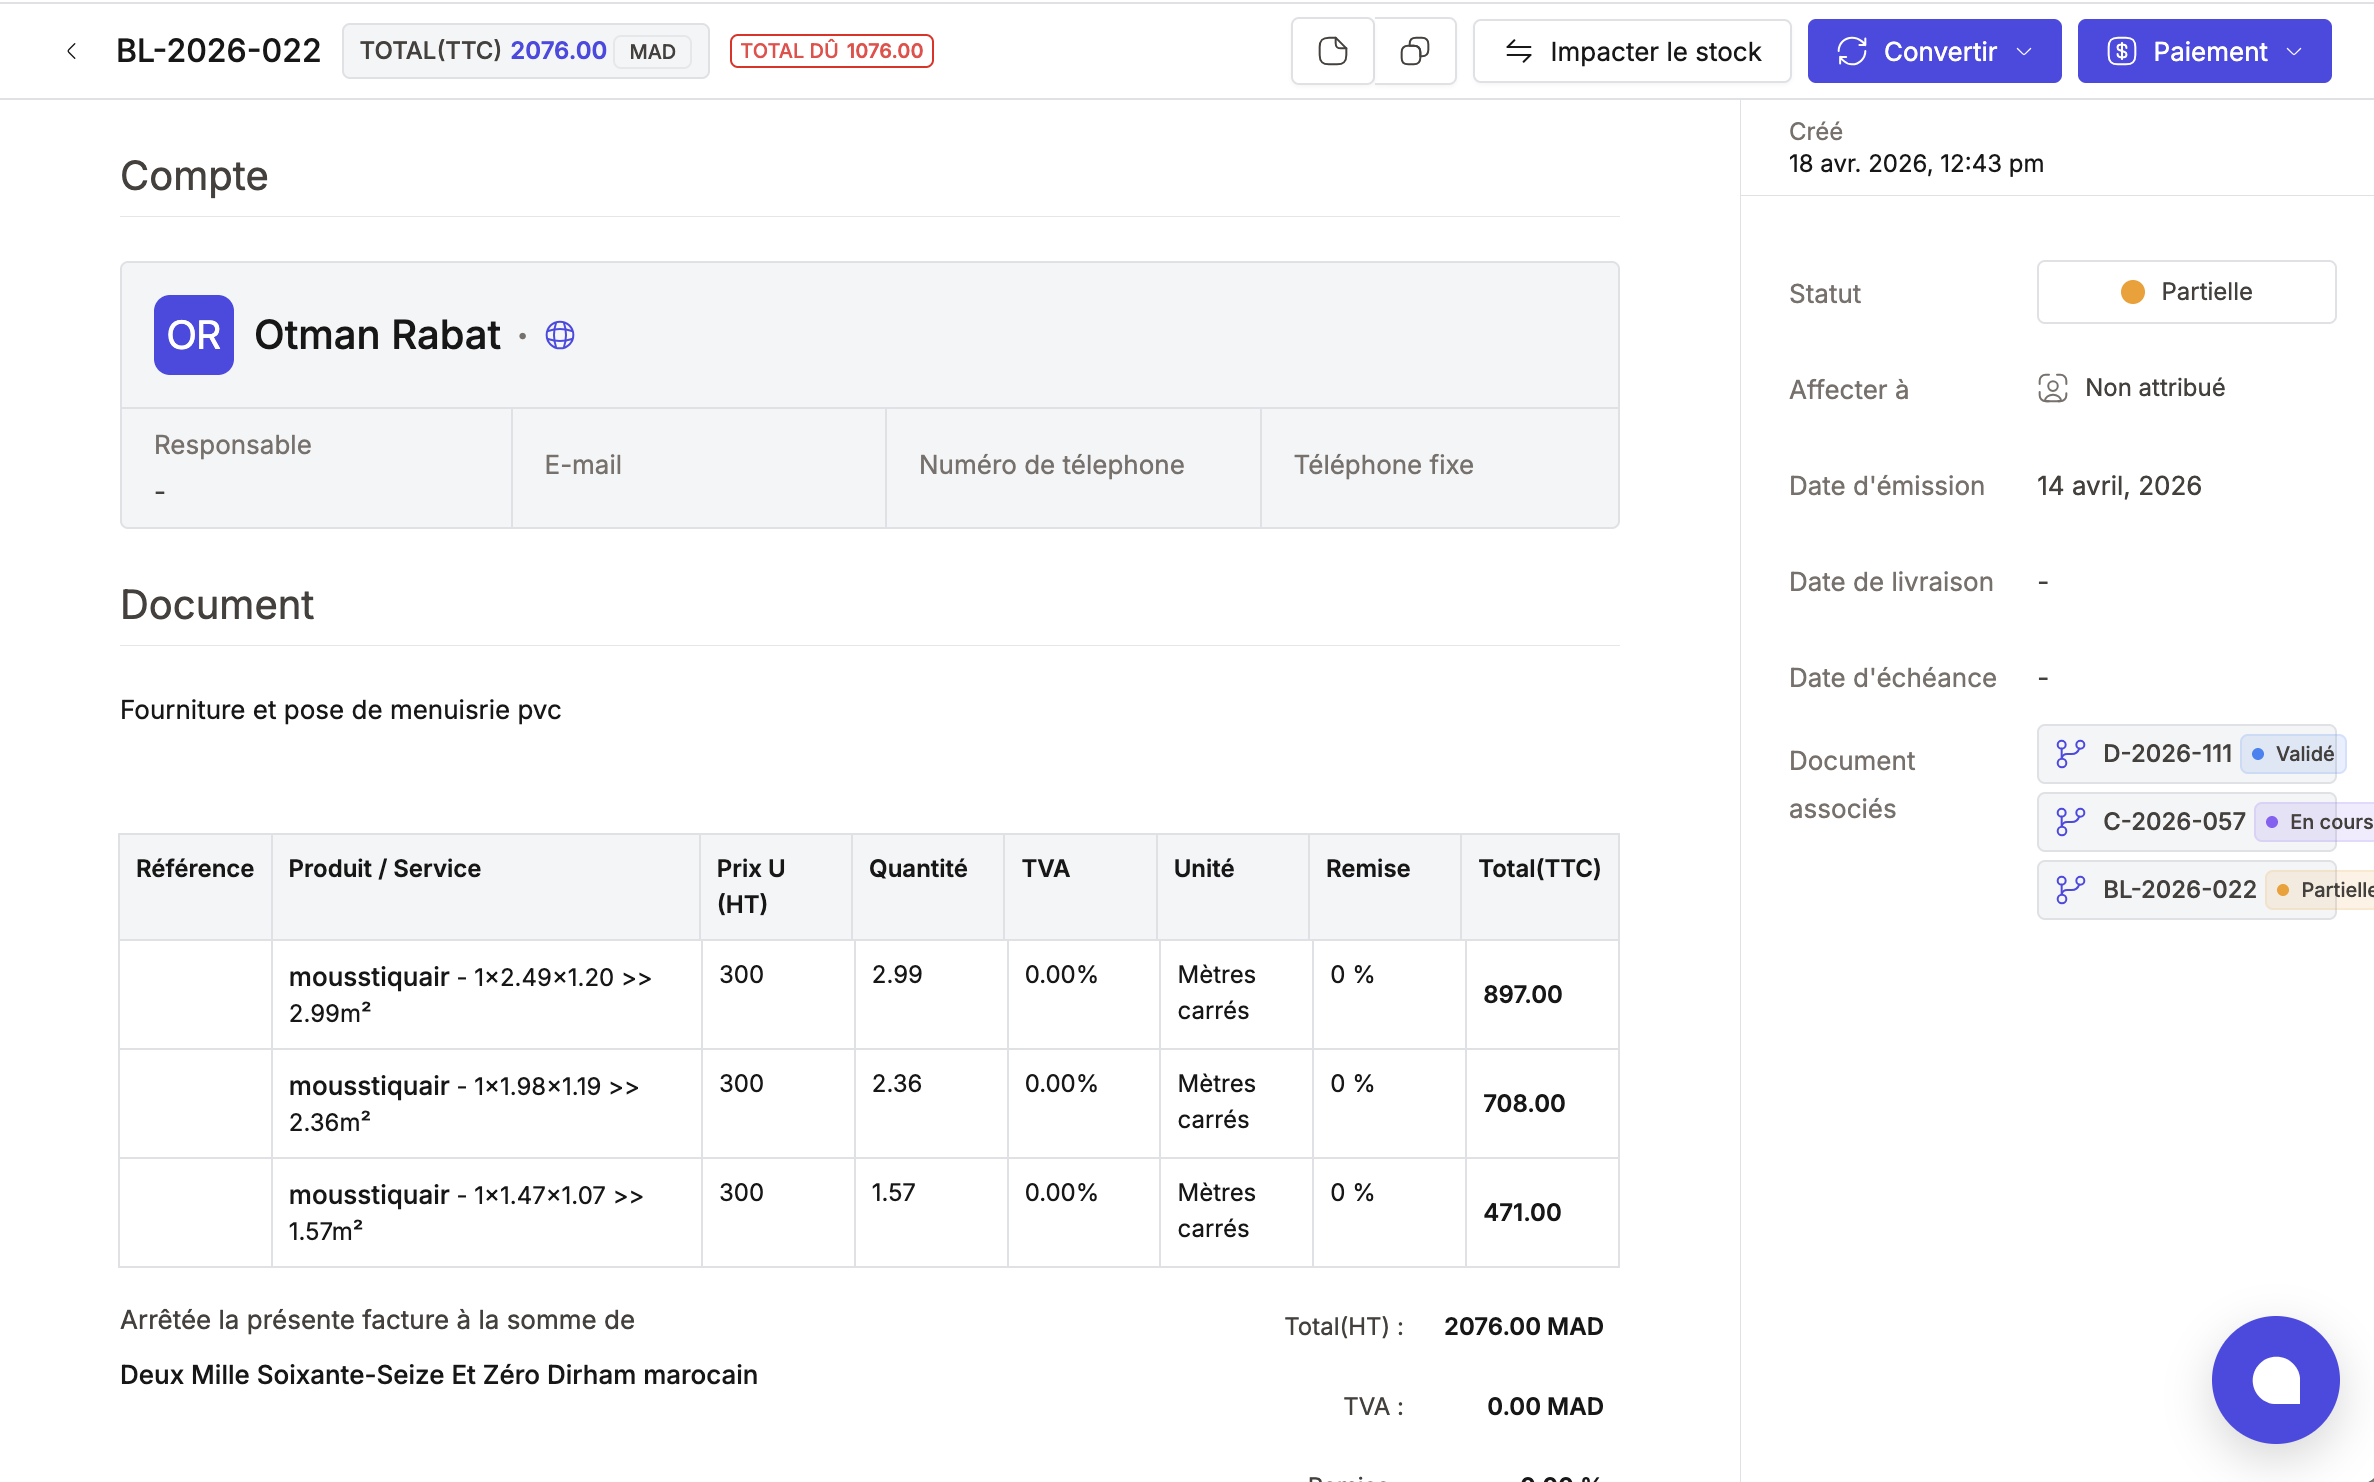Screen dimensions: 2374x1482
Task: Open associated document BL-2026-022
Action: (2179, 890)
